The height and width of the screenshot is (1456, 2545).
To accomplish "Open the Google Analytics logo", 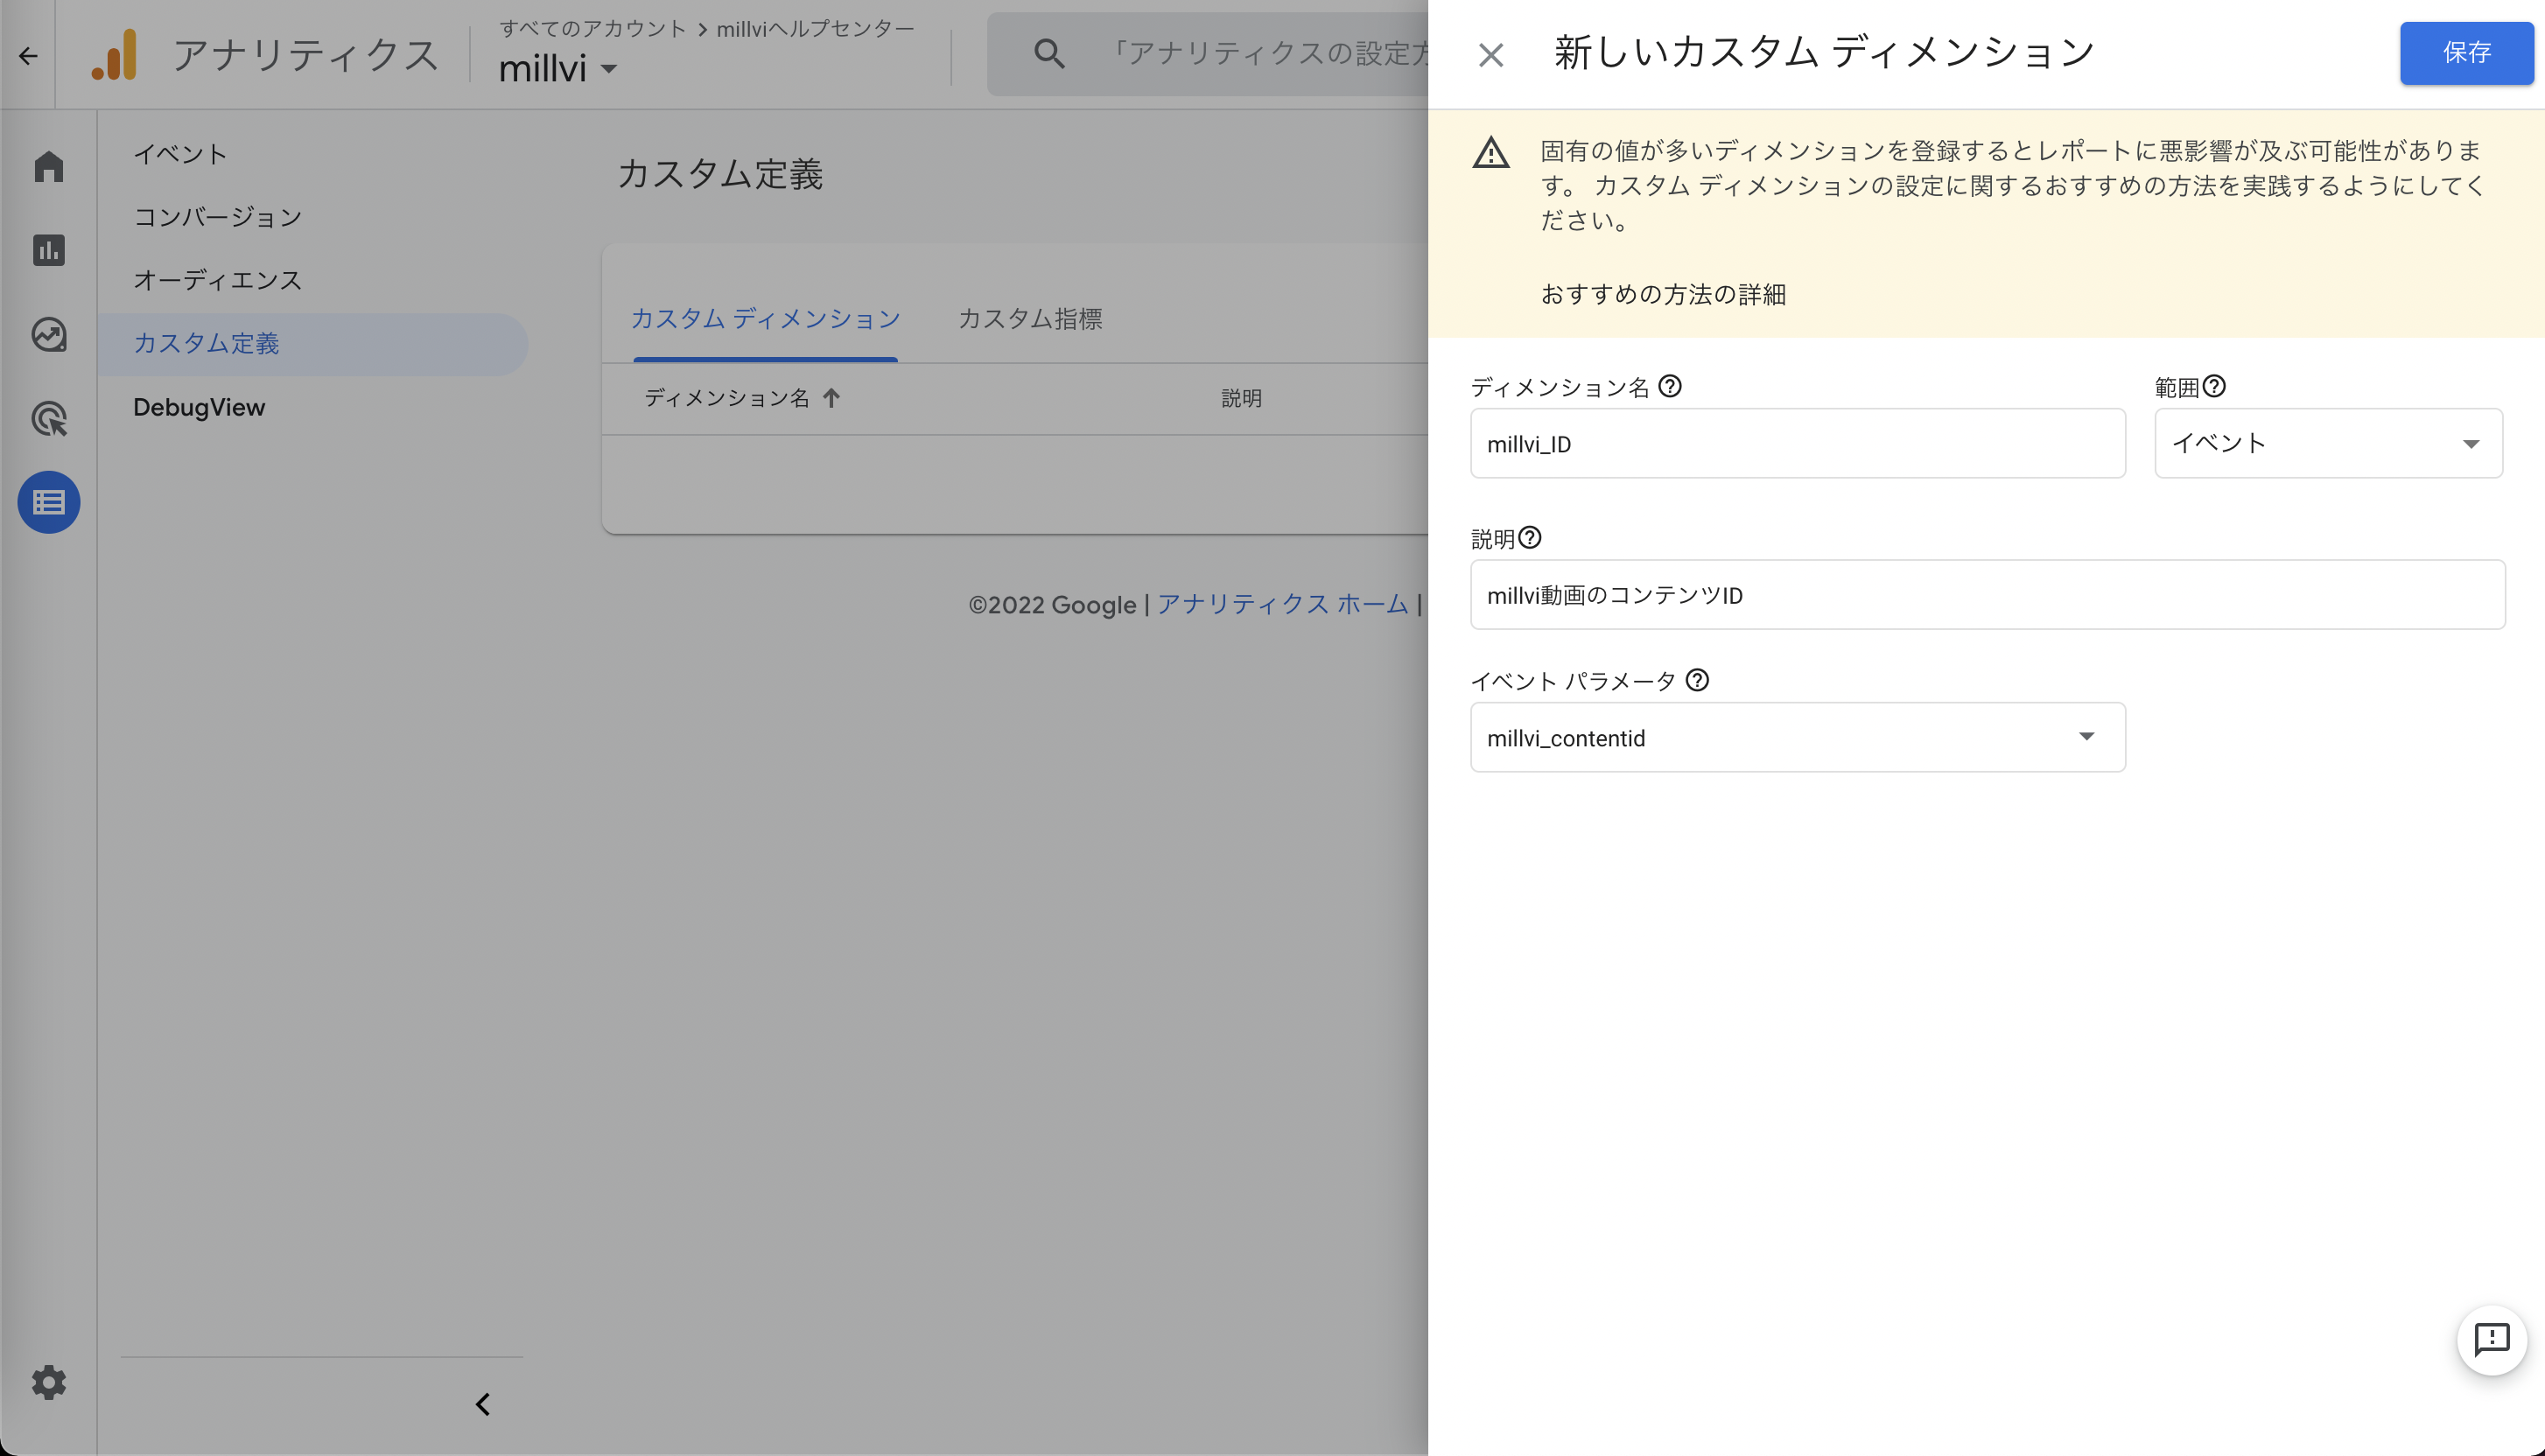I will pos(114,54).
